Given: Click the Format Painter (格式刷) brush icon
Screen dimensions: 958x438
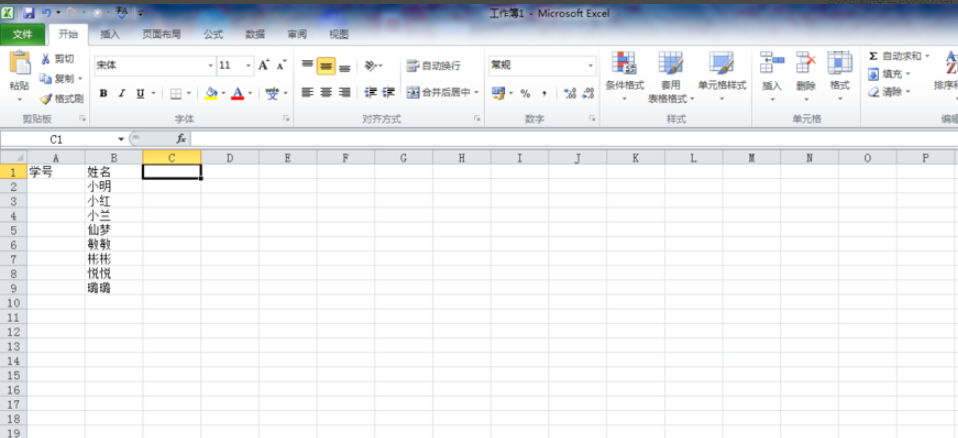Looking at the screenshot, I should tap(46, 99).
